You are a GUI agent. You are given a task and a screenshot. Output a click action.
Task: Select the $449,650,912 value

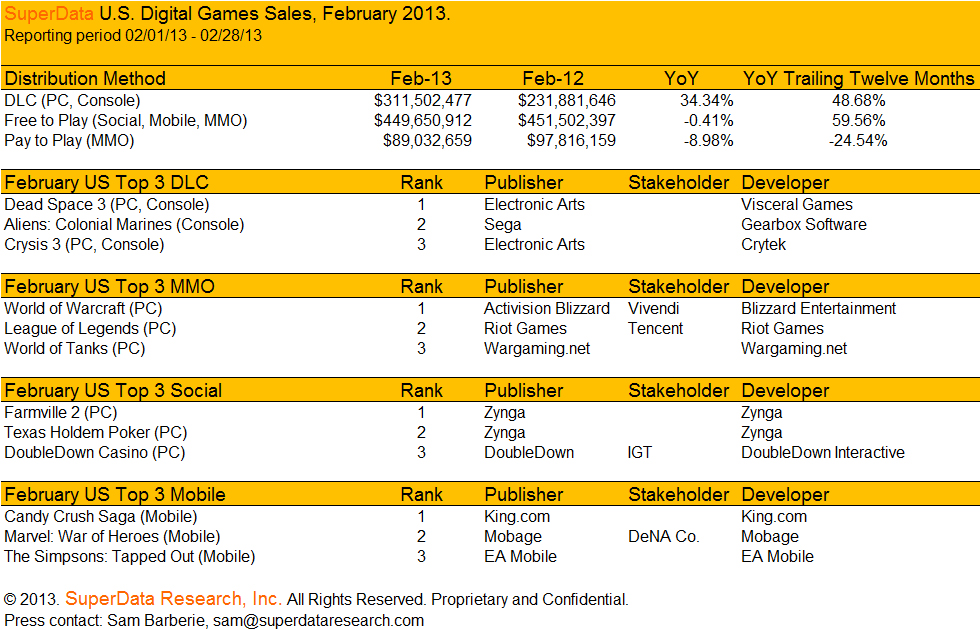coord(423,121)
